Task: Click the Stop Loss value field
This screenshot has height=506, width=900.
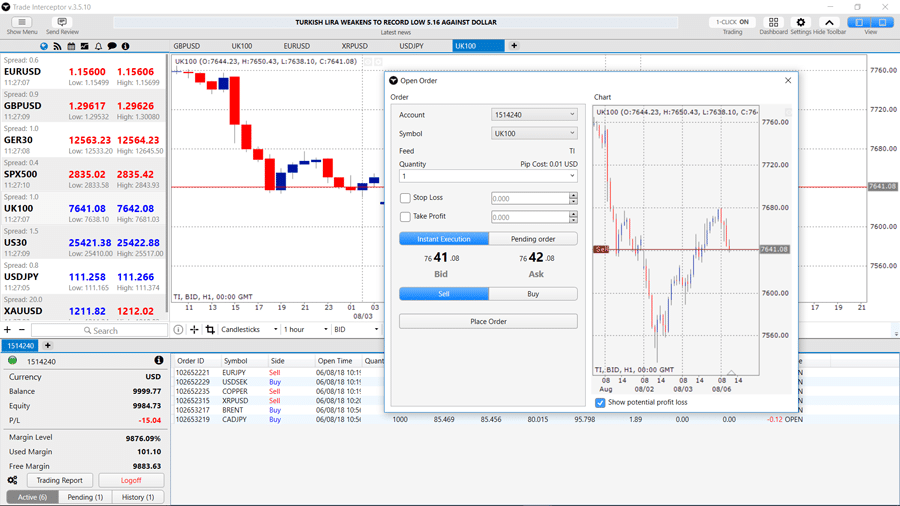Action: 530,198
